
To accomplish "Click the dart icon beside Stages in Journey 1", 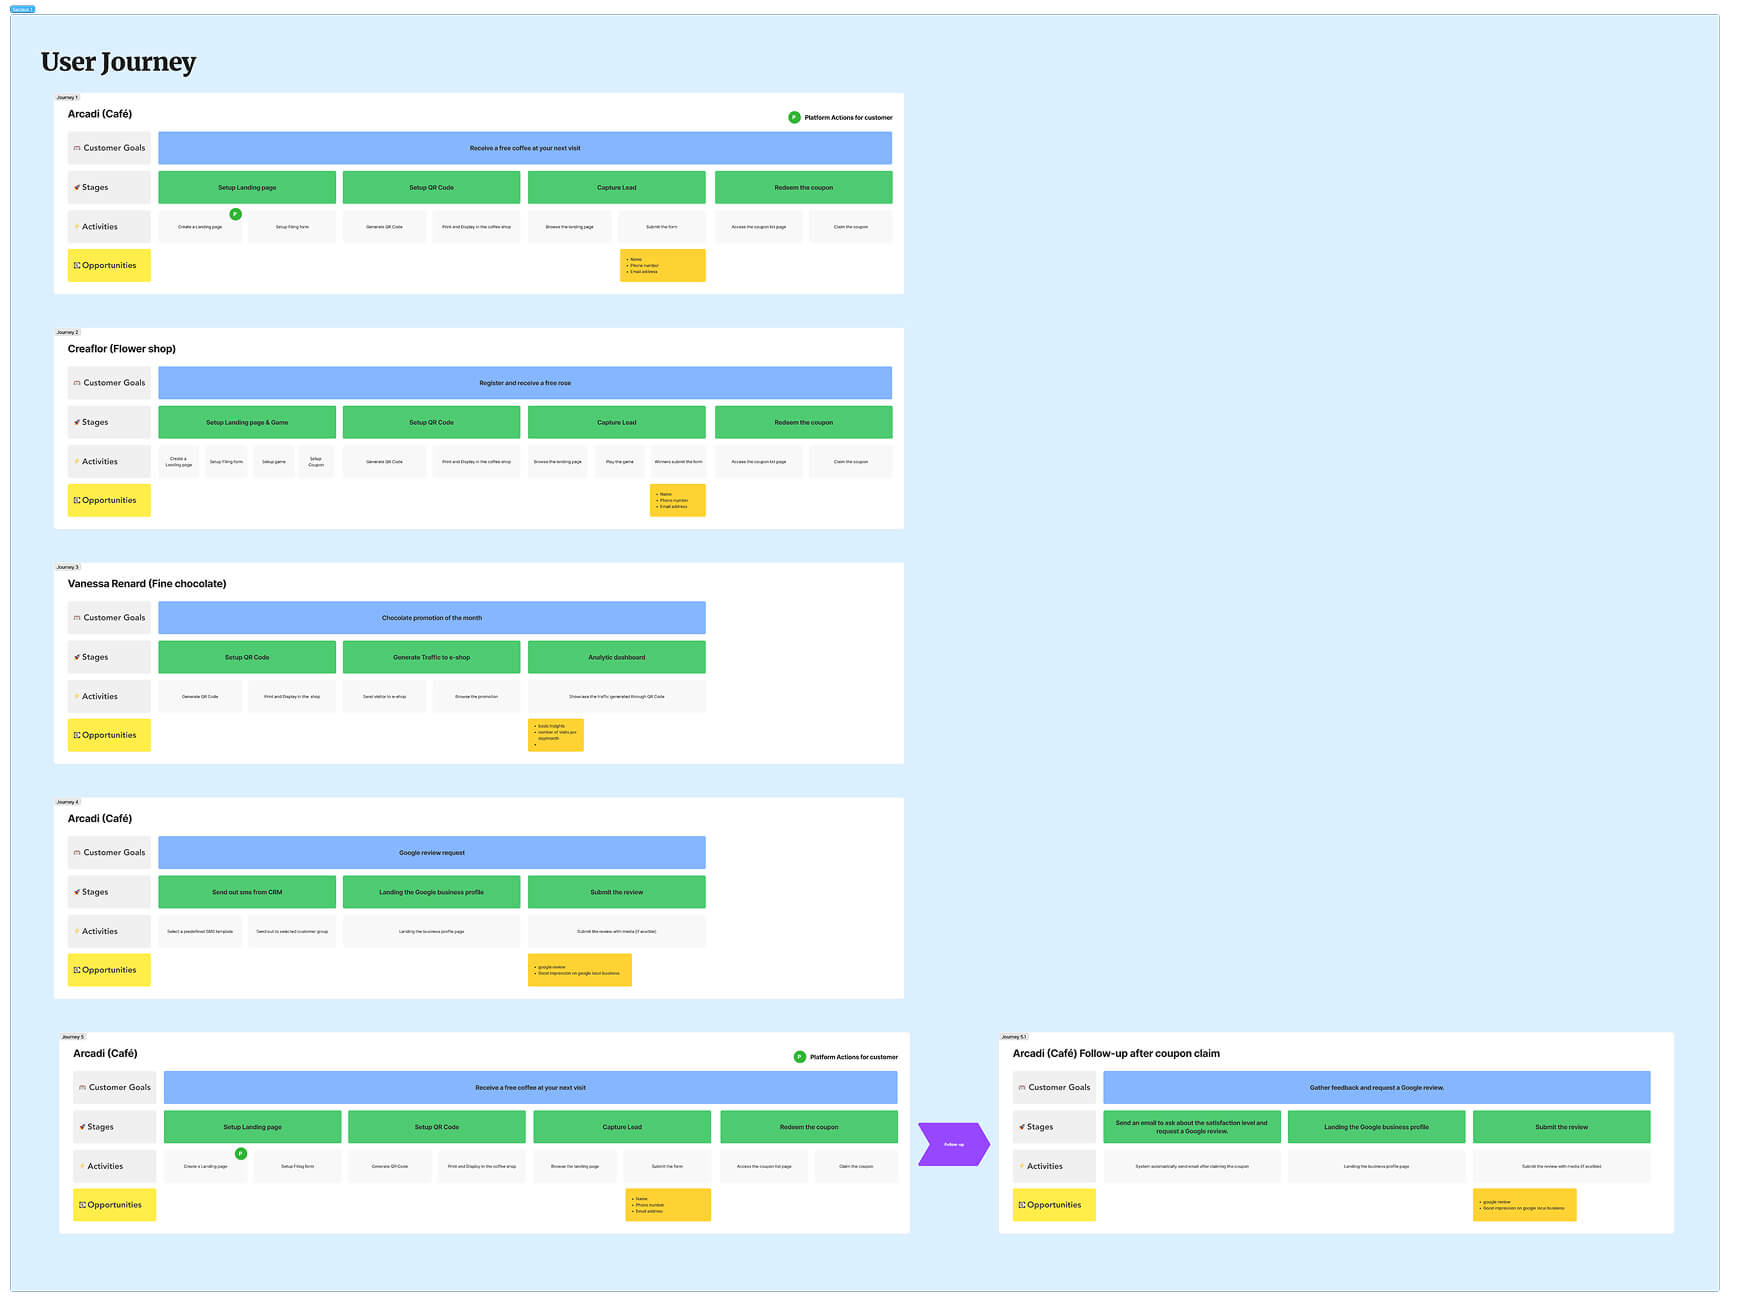I will tap(78, 187).
